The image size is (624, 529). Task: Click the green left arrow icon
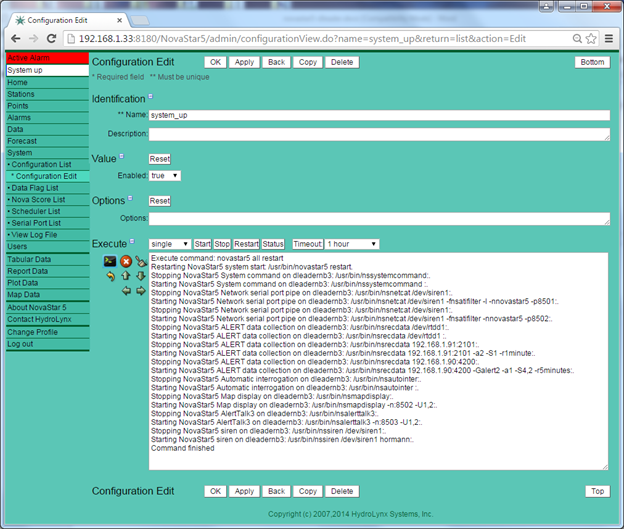126,291
